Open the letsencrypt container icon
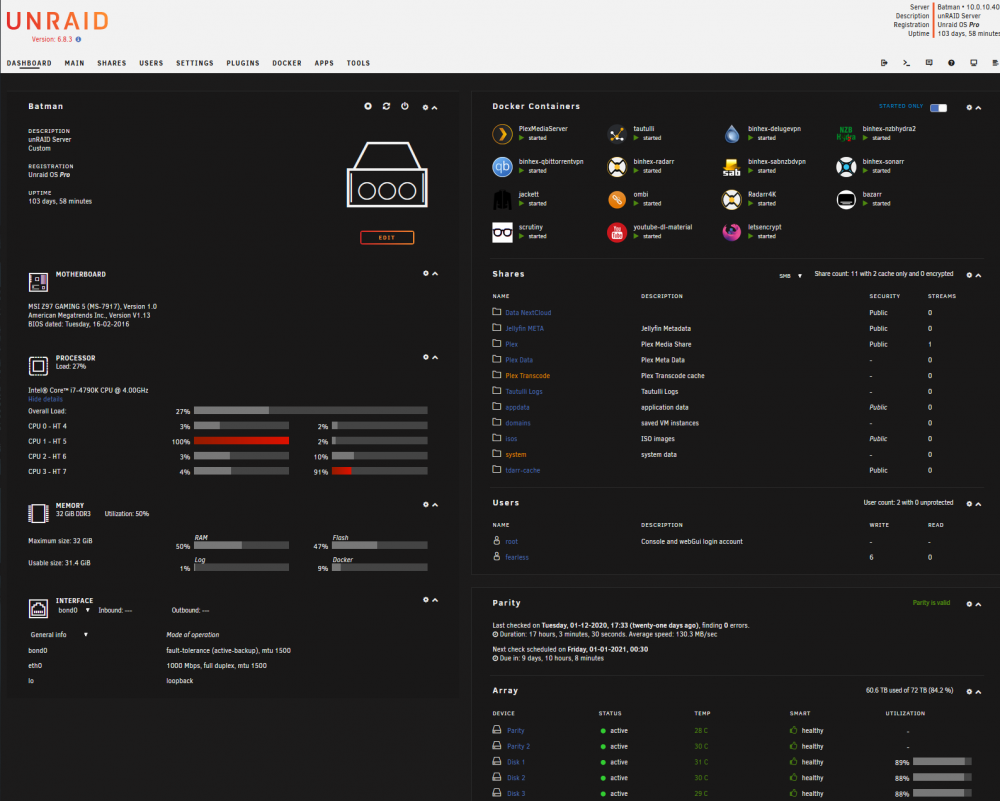Viewport: 1000px width, 801px height. click(x=732, y=232)
